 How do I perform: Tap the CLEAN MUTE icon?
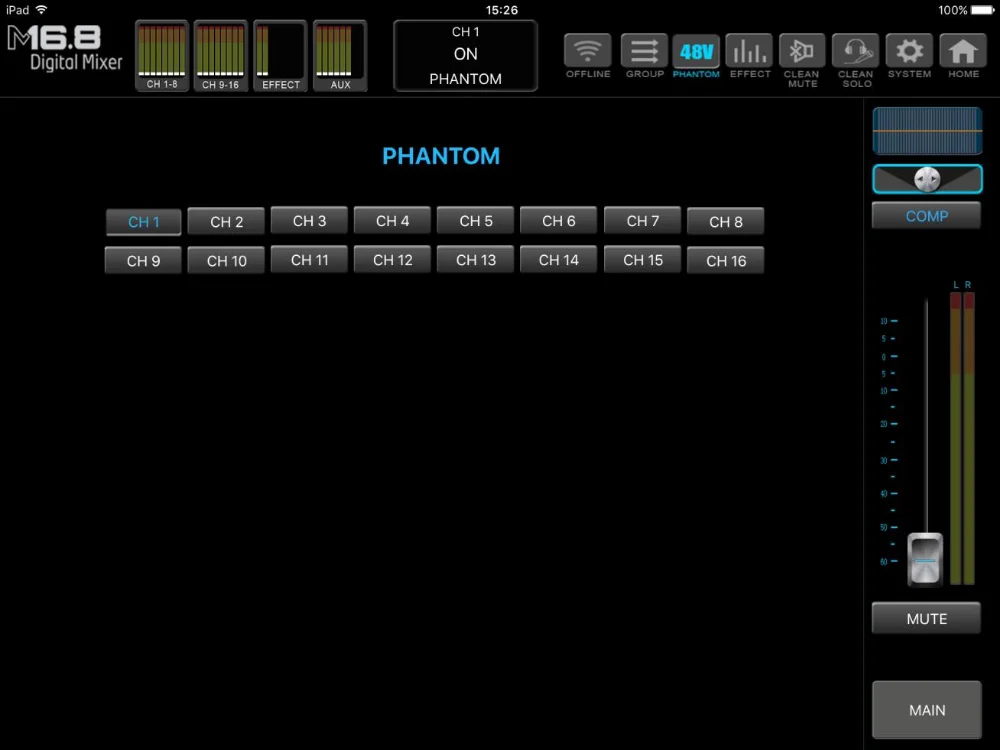802,51
